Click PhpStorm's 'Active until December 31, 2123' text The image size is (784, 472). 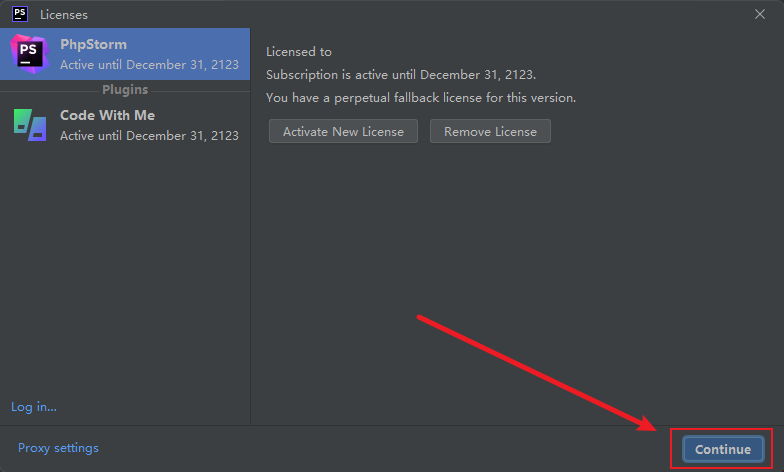click(149, 64)
